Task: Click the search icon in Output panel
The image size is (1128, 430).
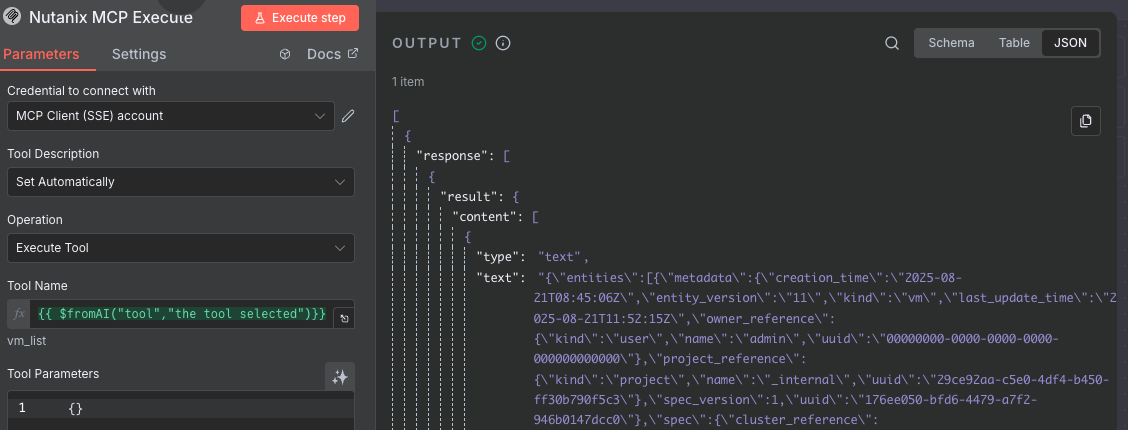Action: tap(892, 43)
